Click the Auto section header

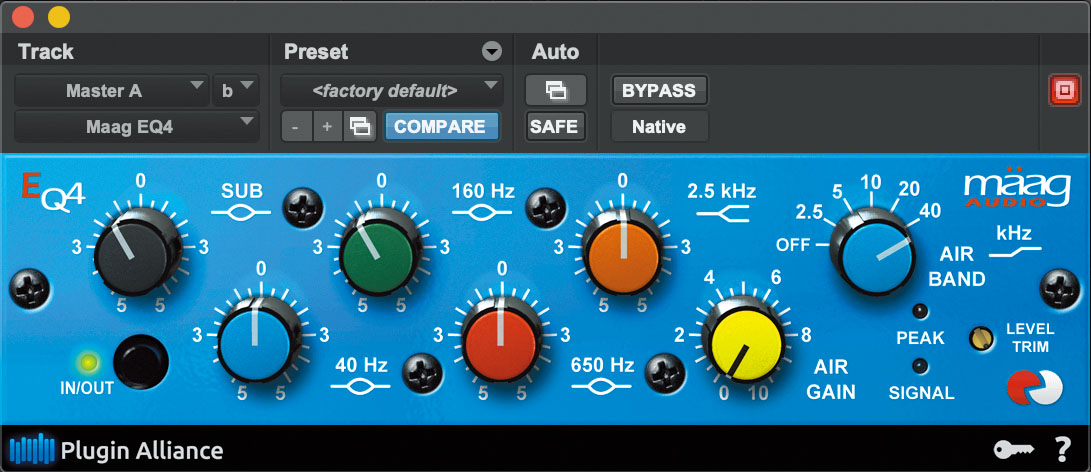(x=555, y=52)
